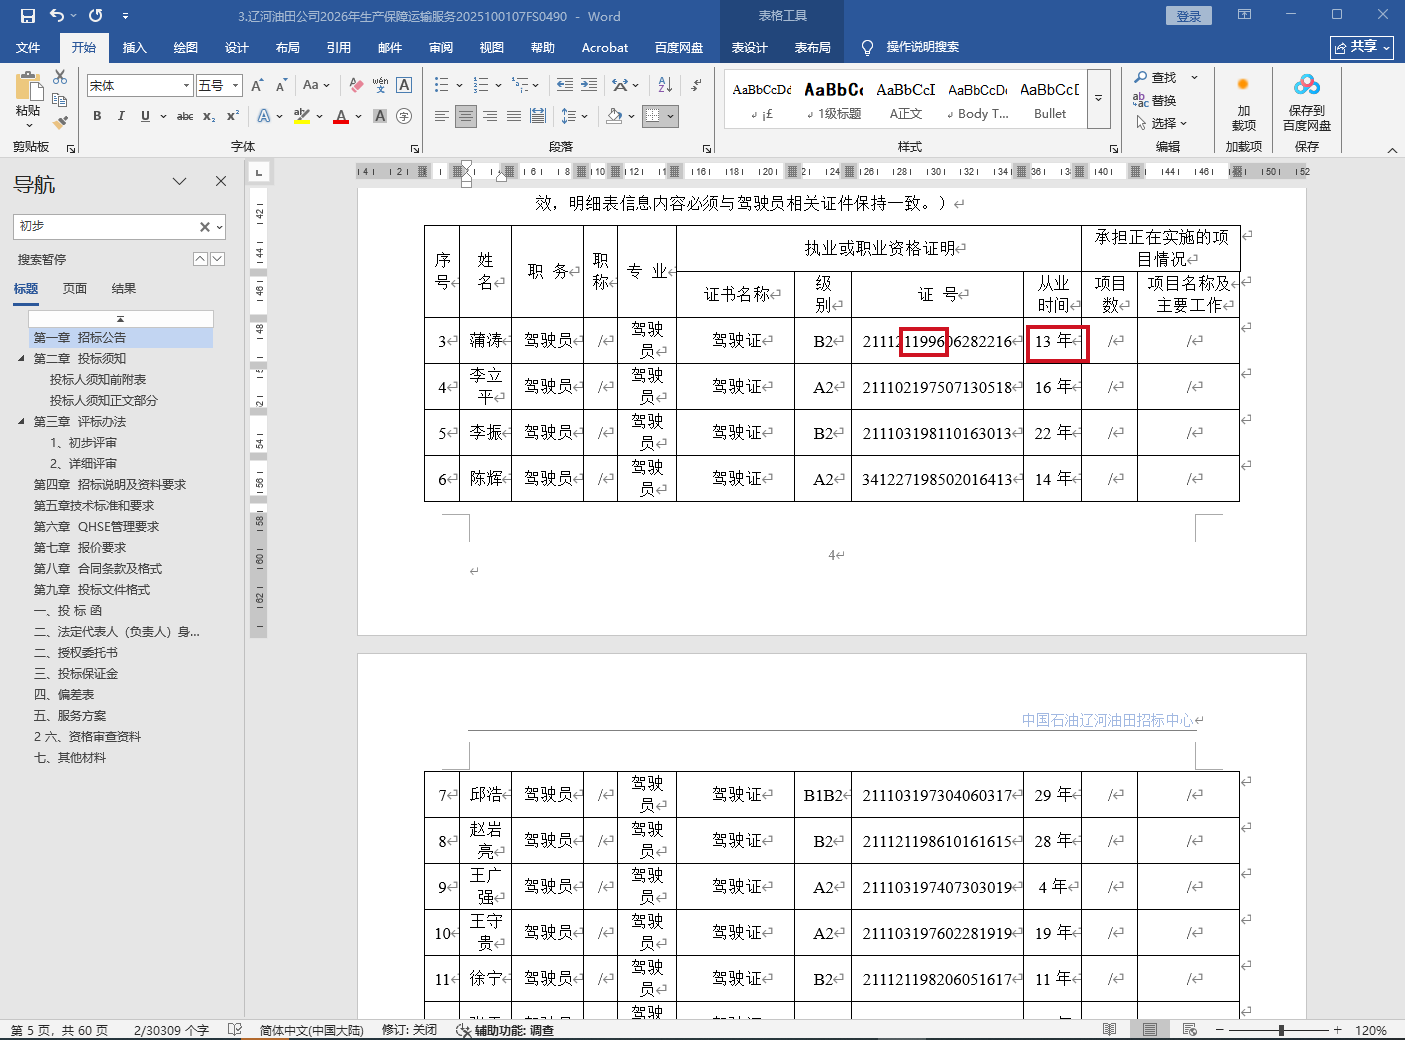Select the Format Painter brush
1405x1040 pixels.
(60, 122)
